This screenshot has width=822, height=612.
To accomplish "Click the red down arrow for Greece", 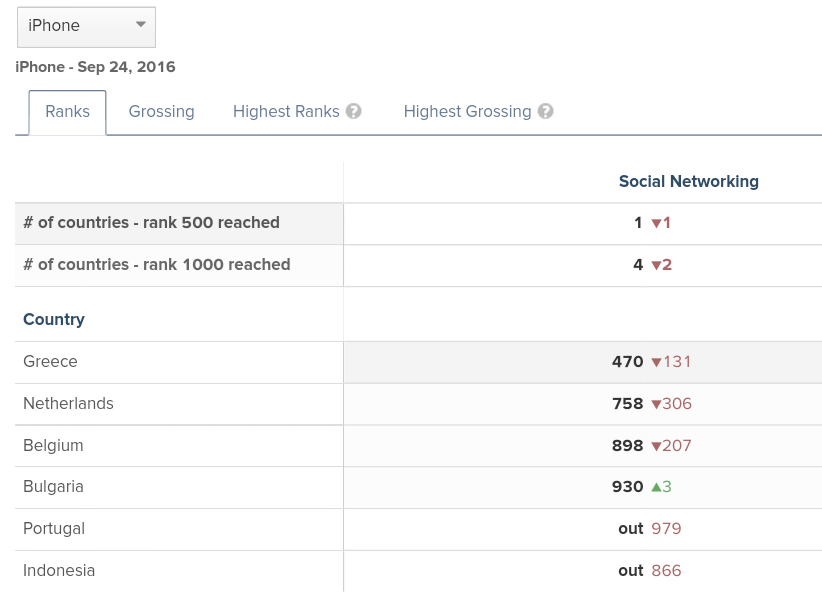I will pos(657,362).
